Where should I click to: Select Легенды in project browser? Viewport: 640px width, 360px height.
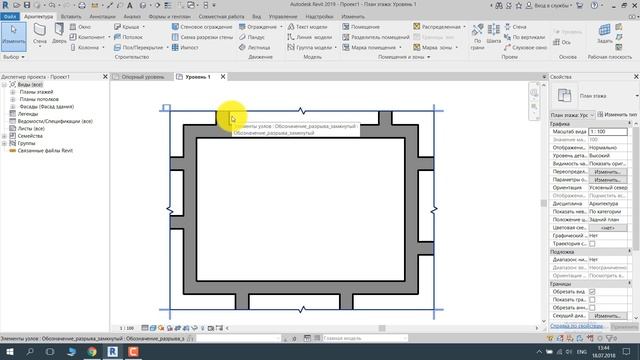(x=28, y=114)
